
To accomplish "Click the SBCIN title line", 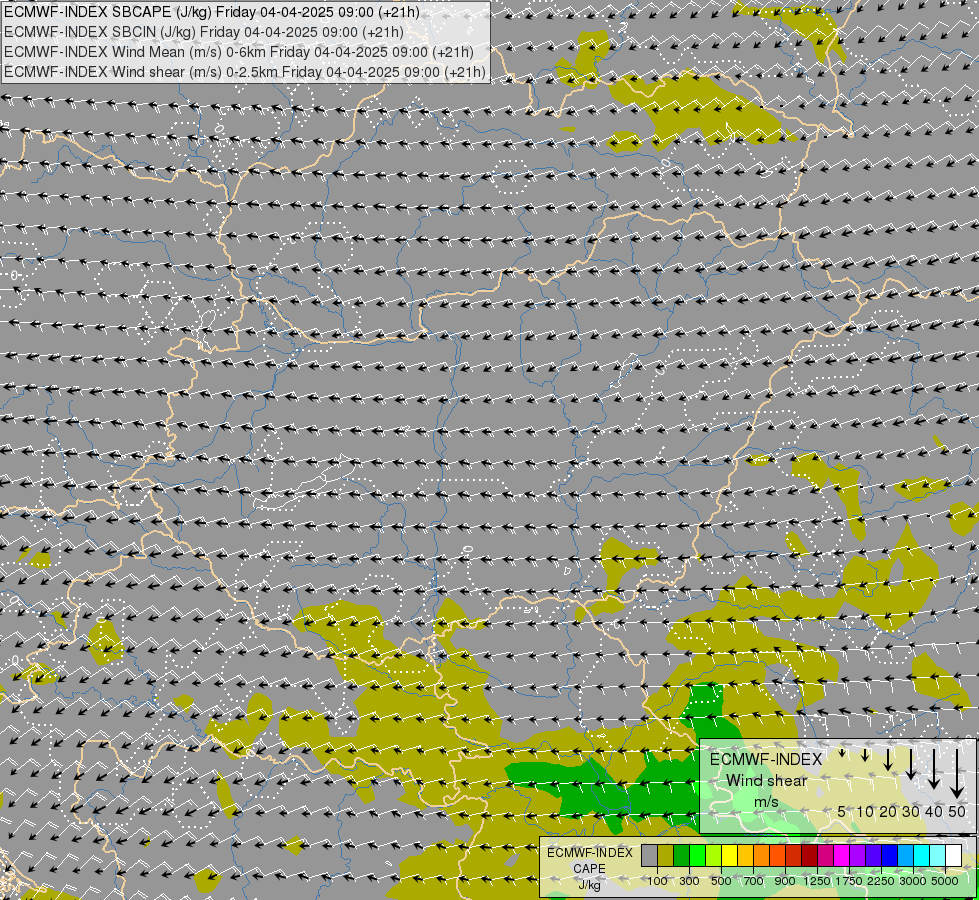I will coord(204,32).
